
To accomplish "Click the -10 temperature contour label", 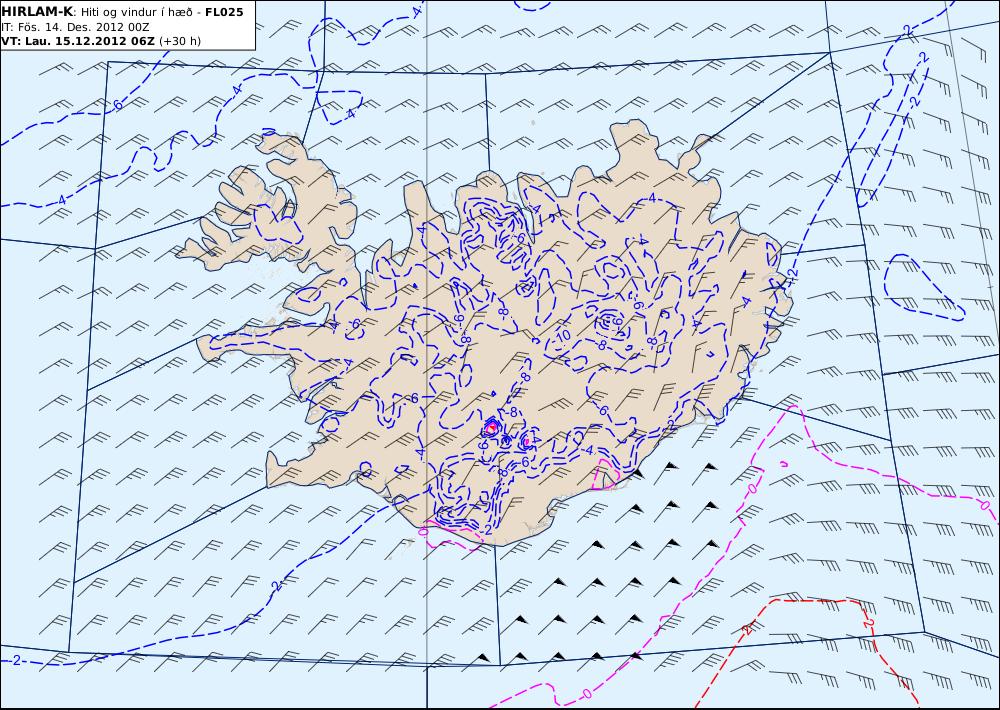I will [x=562, y=336].
